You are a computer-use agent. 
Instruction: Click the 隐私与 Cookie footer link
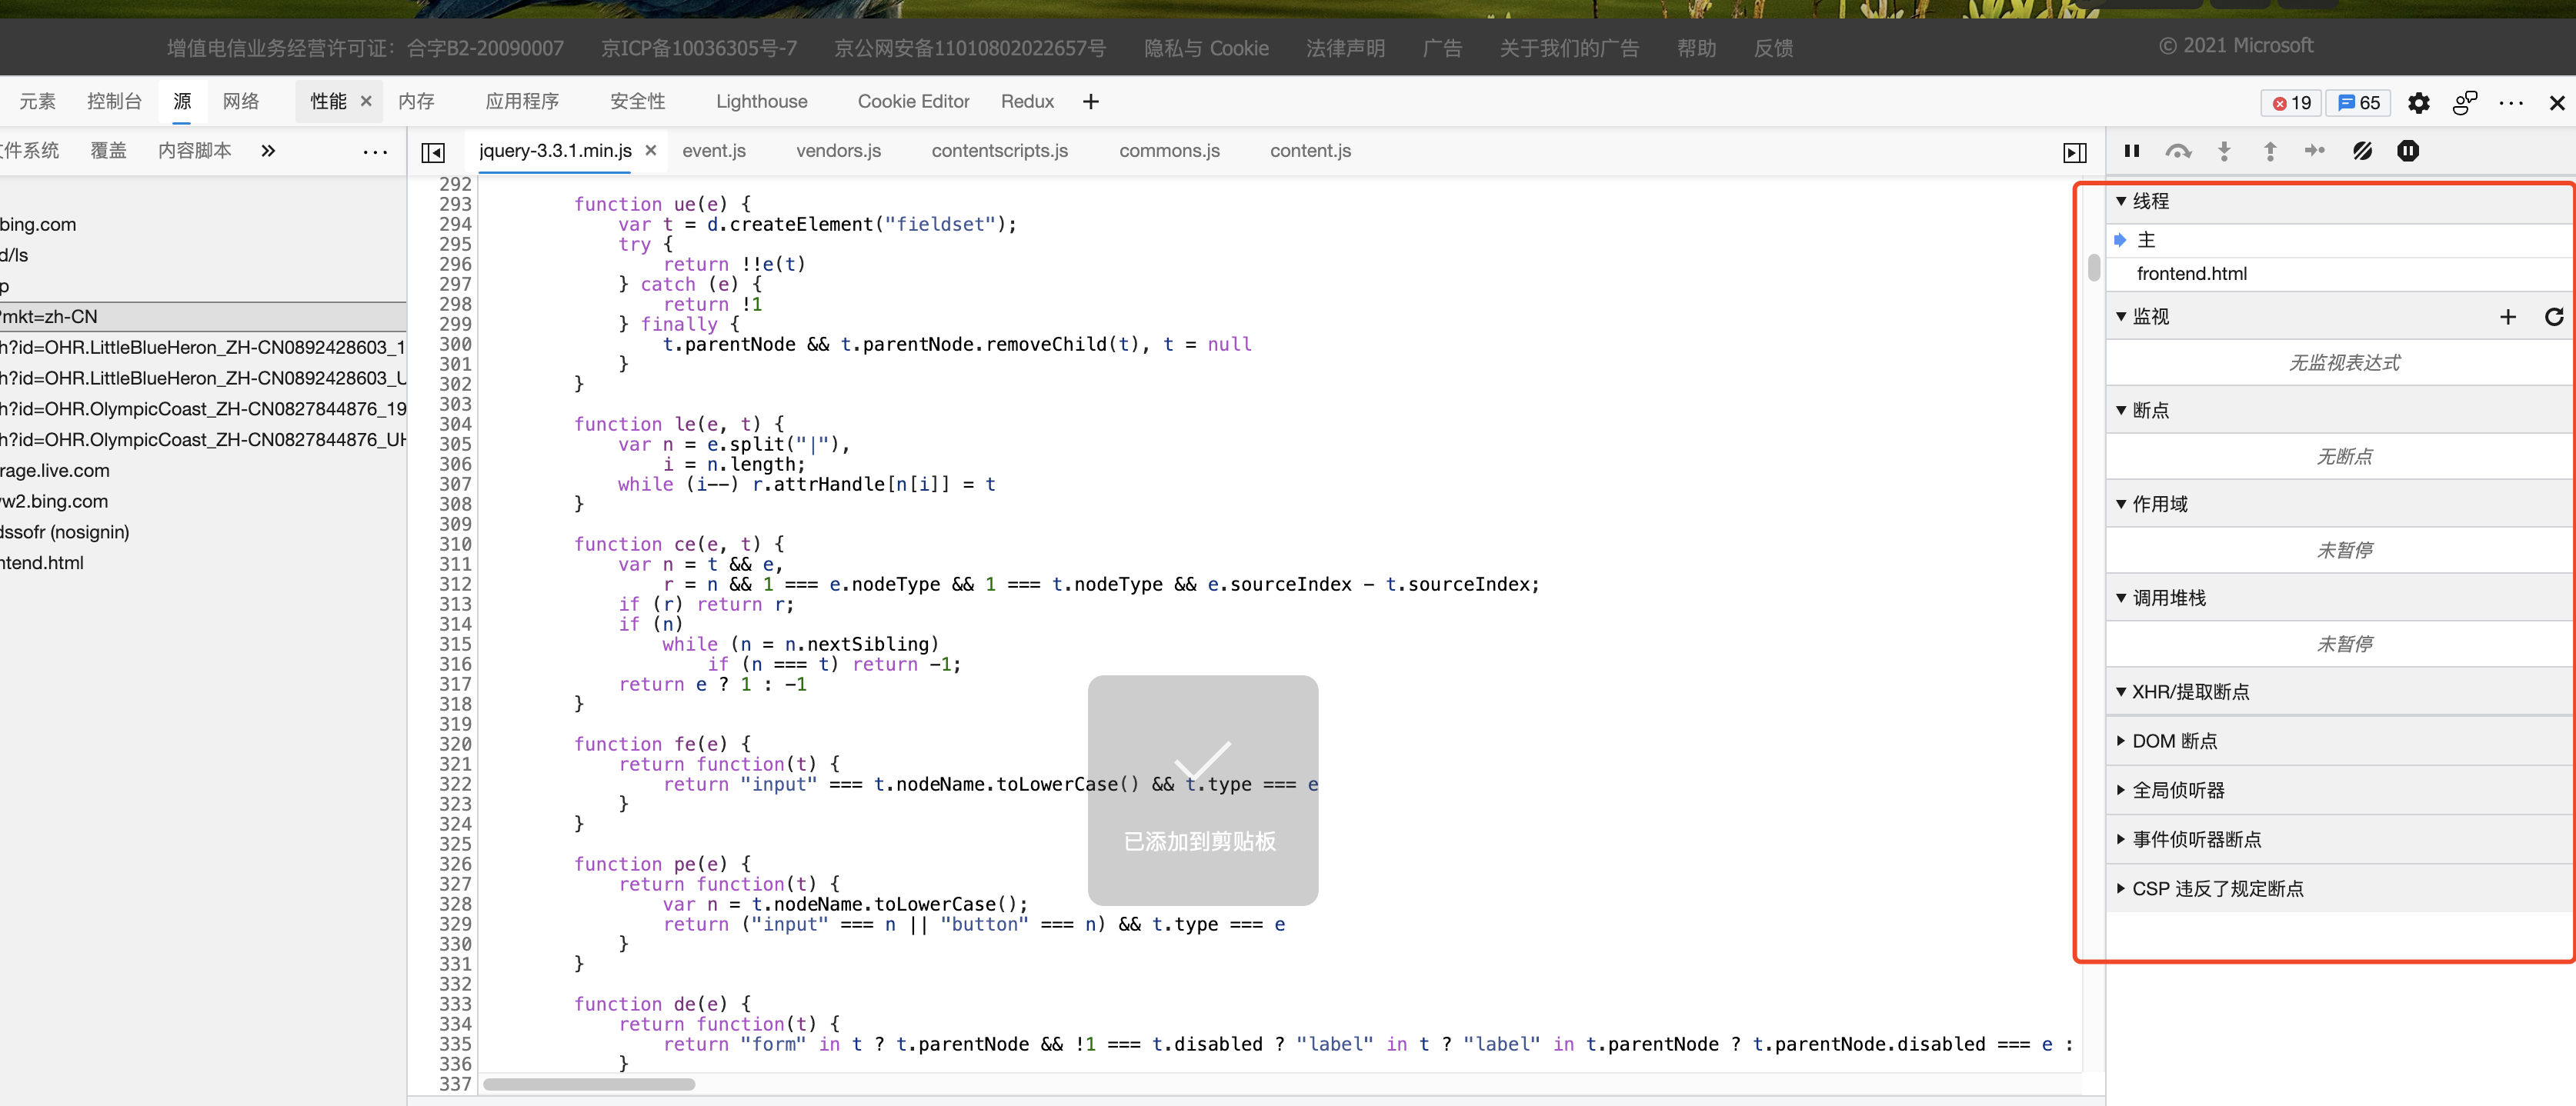[x=1206, y=48]
